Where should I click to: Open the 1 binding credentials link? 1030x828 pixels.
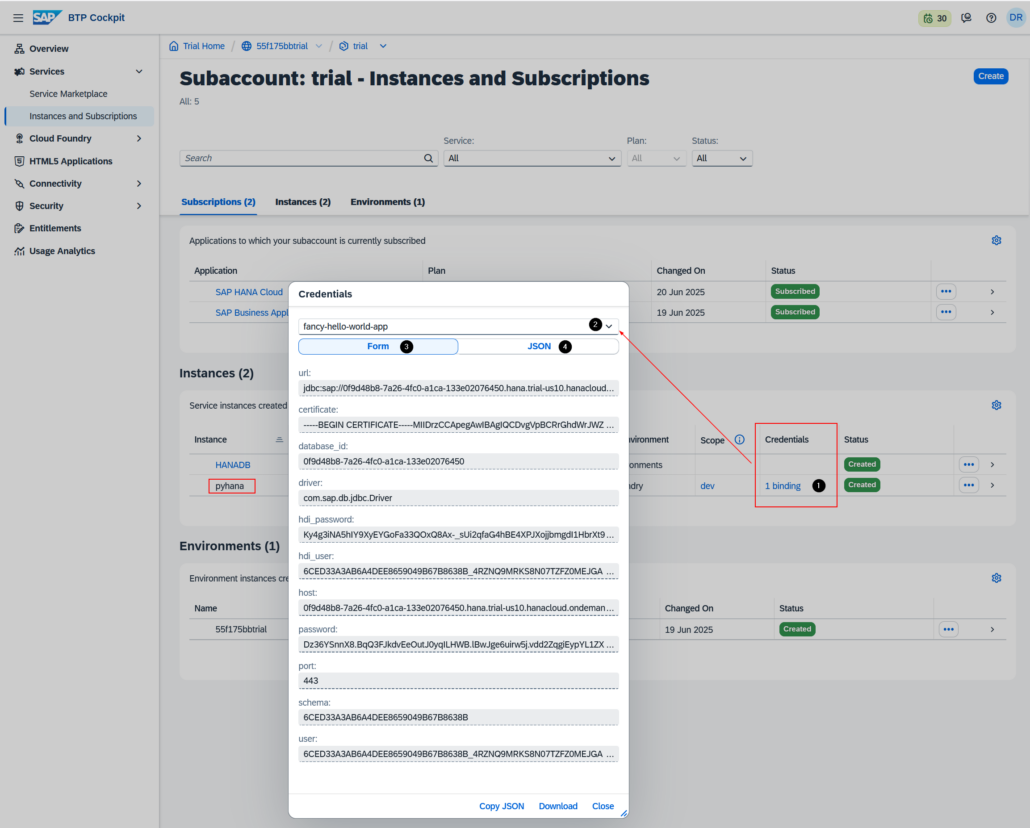[783, 486]
